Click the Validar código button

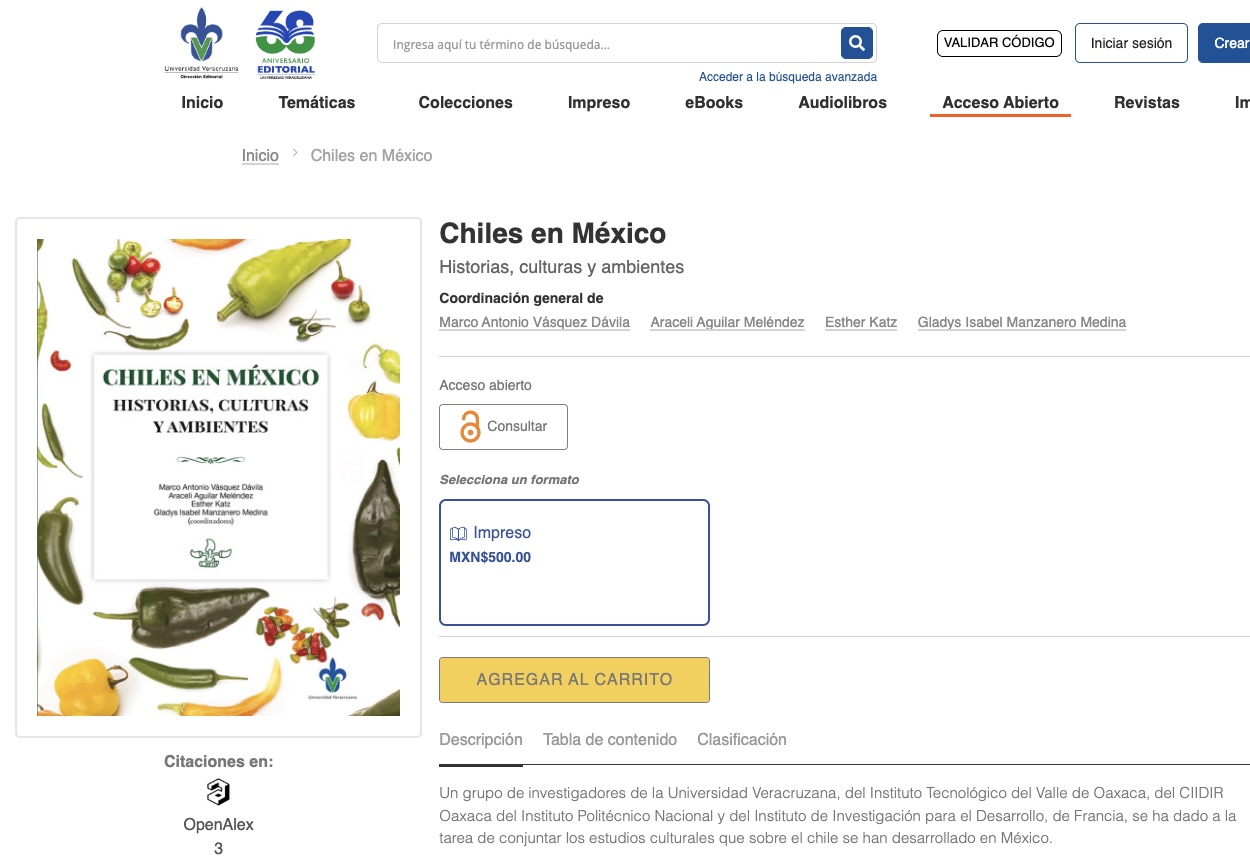999,43
